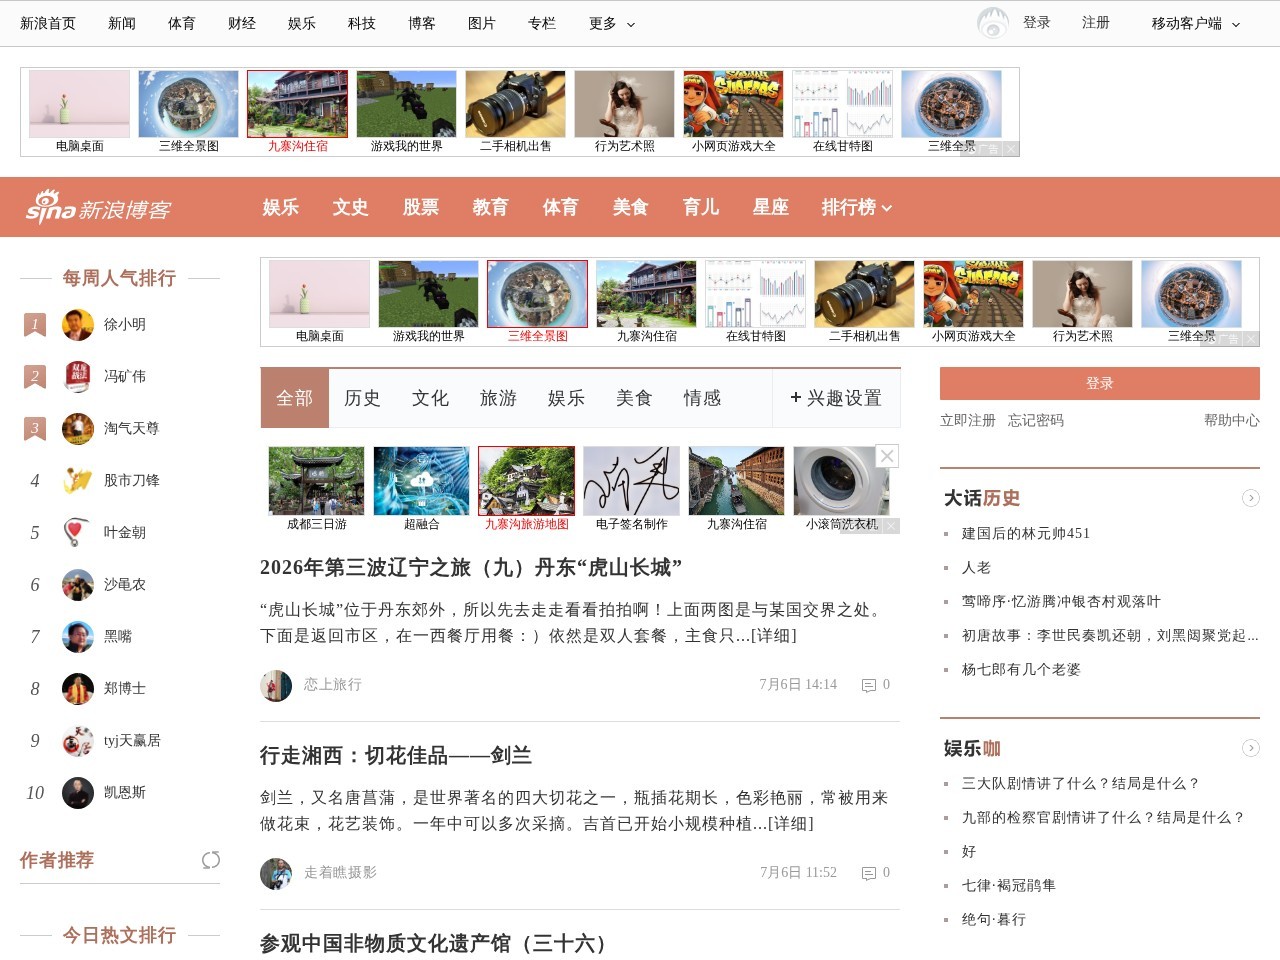Open 徐小明's avatar in ranking

[x=78, y=324]
